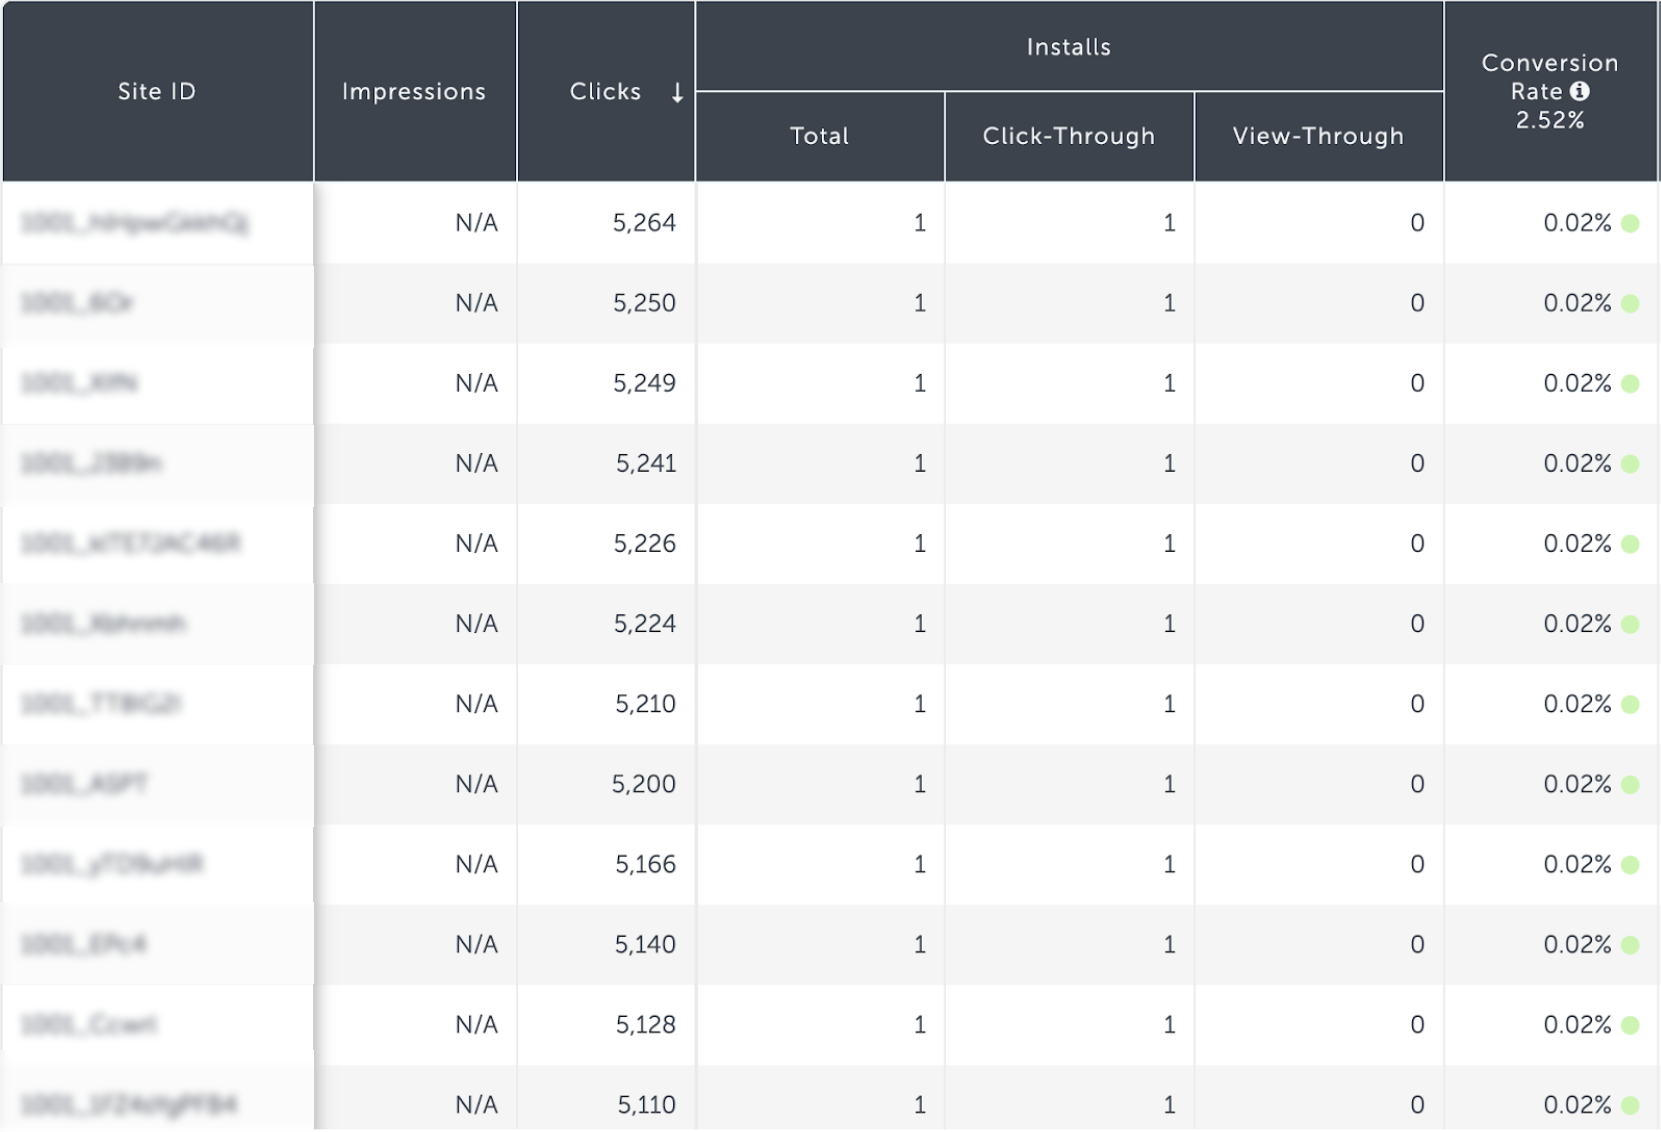The width and height of the screenshot is (1661, 1132).
Task: Click green status dot in 5,166 clicks row
Action: (1630, 864)
